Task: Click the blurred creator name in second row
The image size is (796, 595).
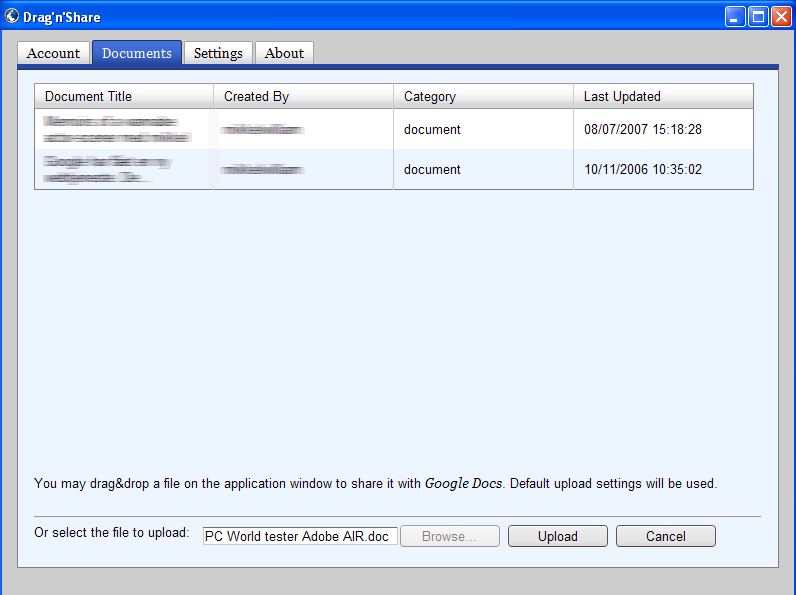Action: tap(263, 170)
